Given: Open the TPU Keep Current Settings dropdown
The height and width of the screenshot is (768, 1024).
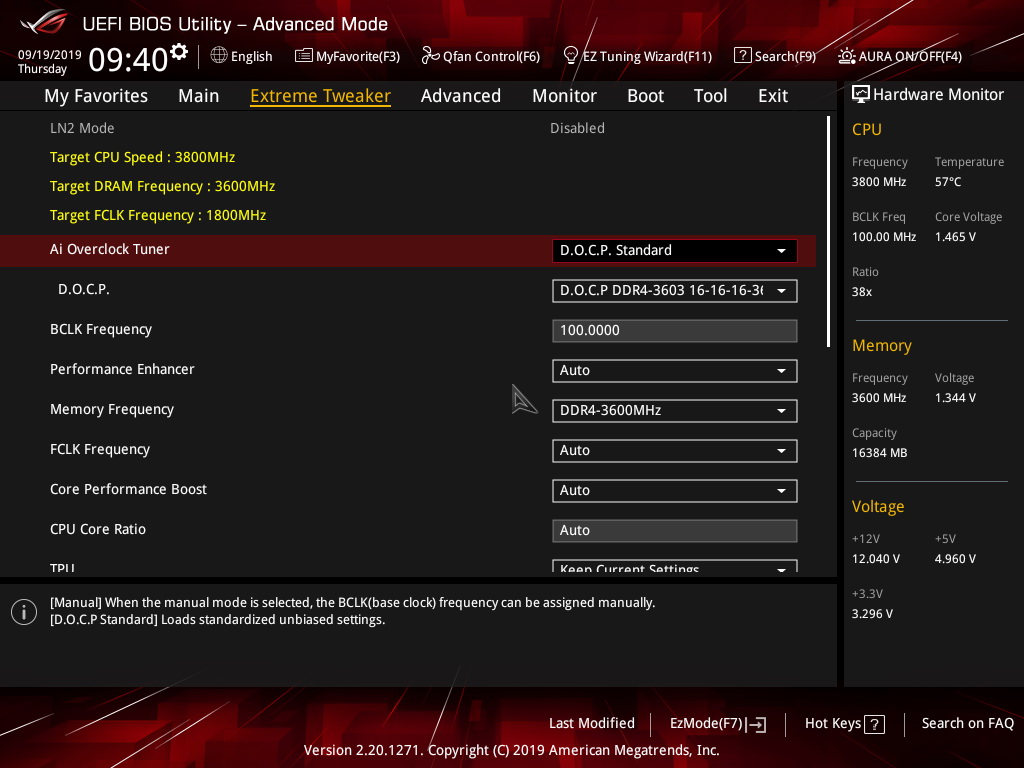Looking at the screenshot, I should (674, 566).
